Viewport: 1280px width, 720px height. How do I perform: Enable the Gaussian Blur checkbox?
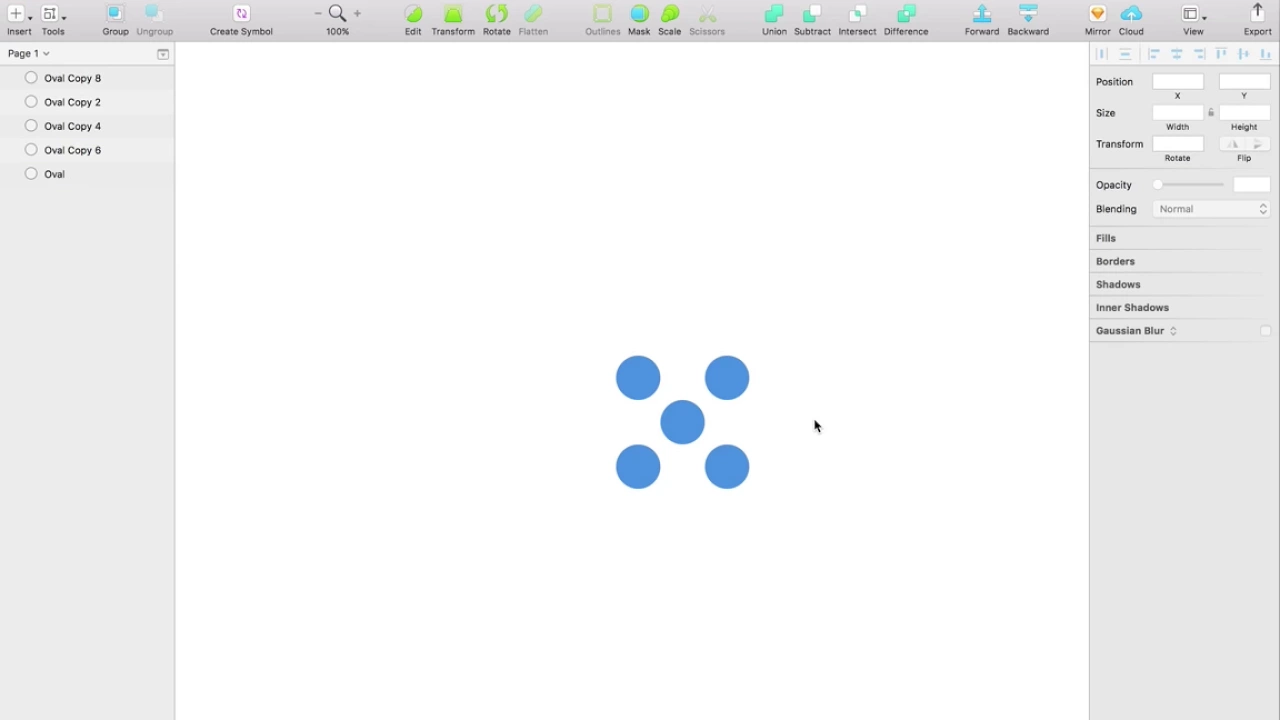pos(1265,331)
